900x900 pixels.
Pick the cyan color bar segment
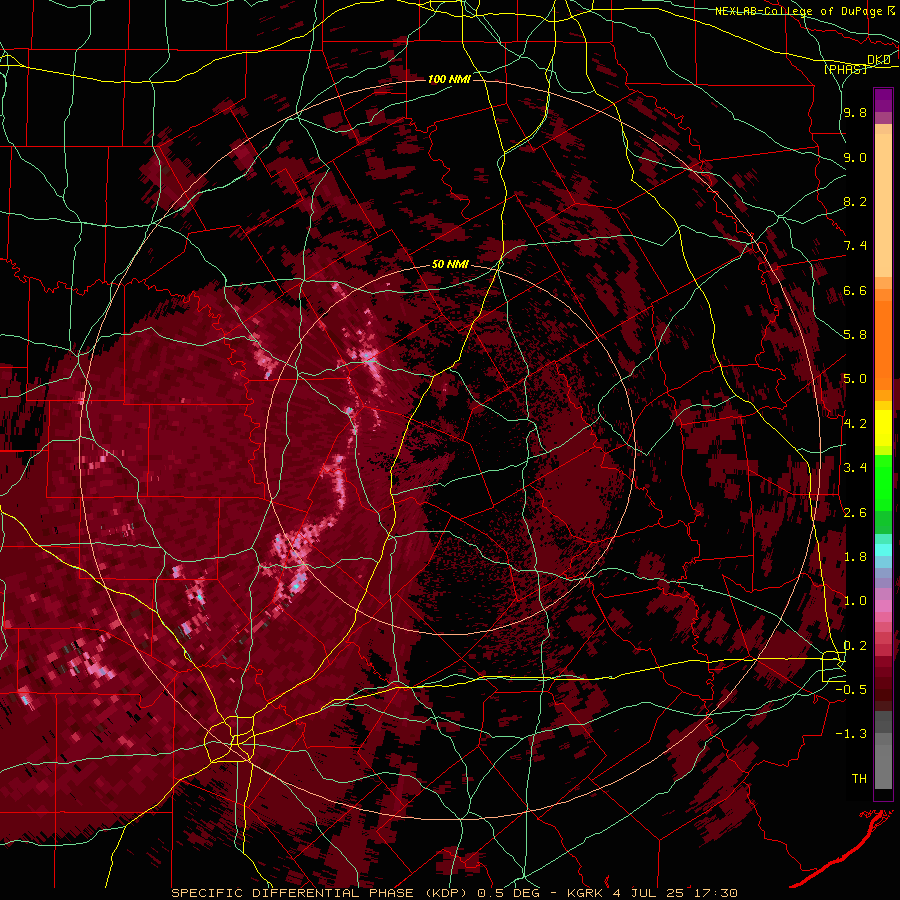pyautogui.click(x=883, y=550)
